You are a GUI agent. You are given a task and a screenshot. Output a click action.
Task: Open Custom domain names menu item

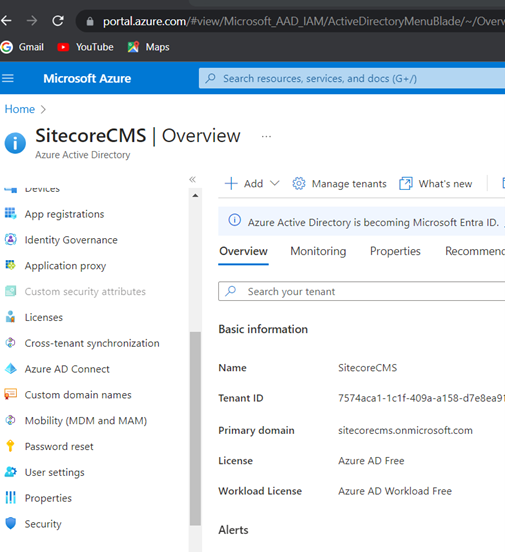point(78,395)
